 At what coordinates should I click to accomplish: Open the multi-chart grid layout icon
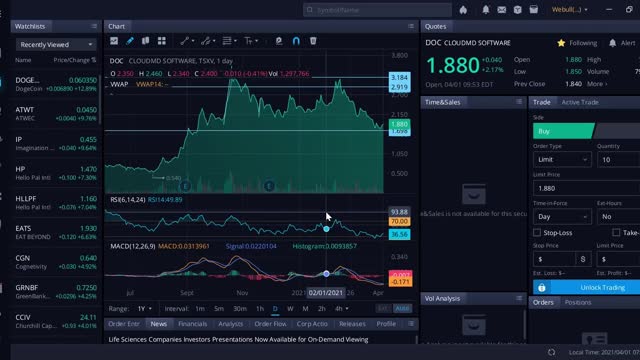[x=162, y=41]
